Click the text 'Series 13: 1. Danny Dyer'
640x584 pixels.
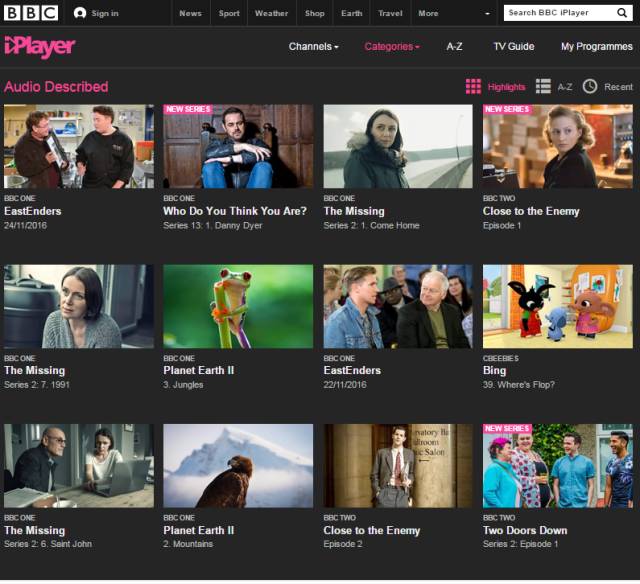213,225
